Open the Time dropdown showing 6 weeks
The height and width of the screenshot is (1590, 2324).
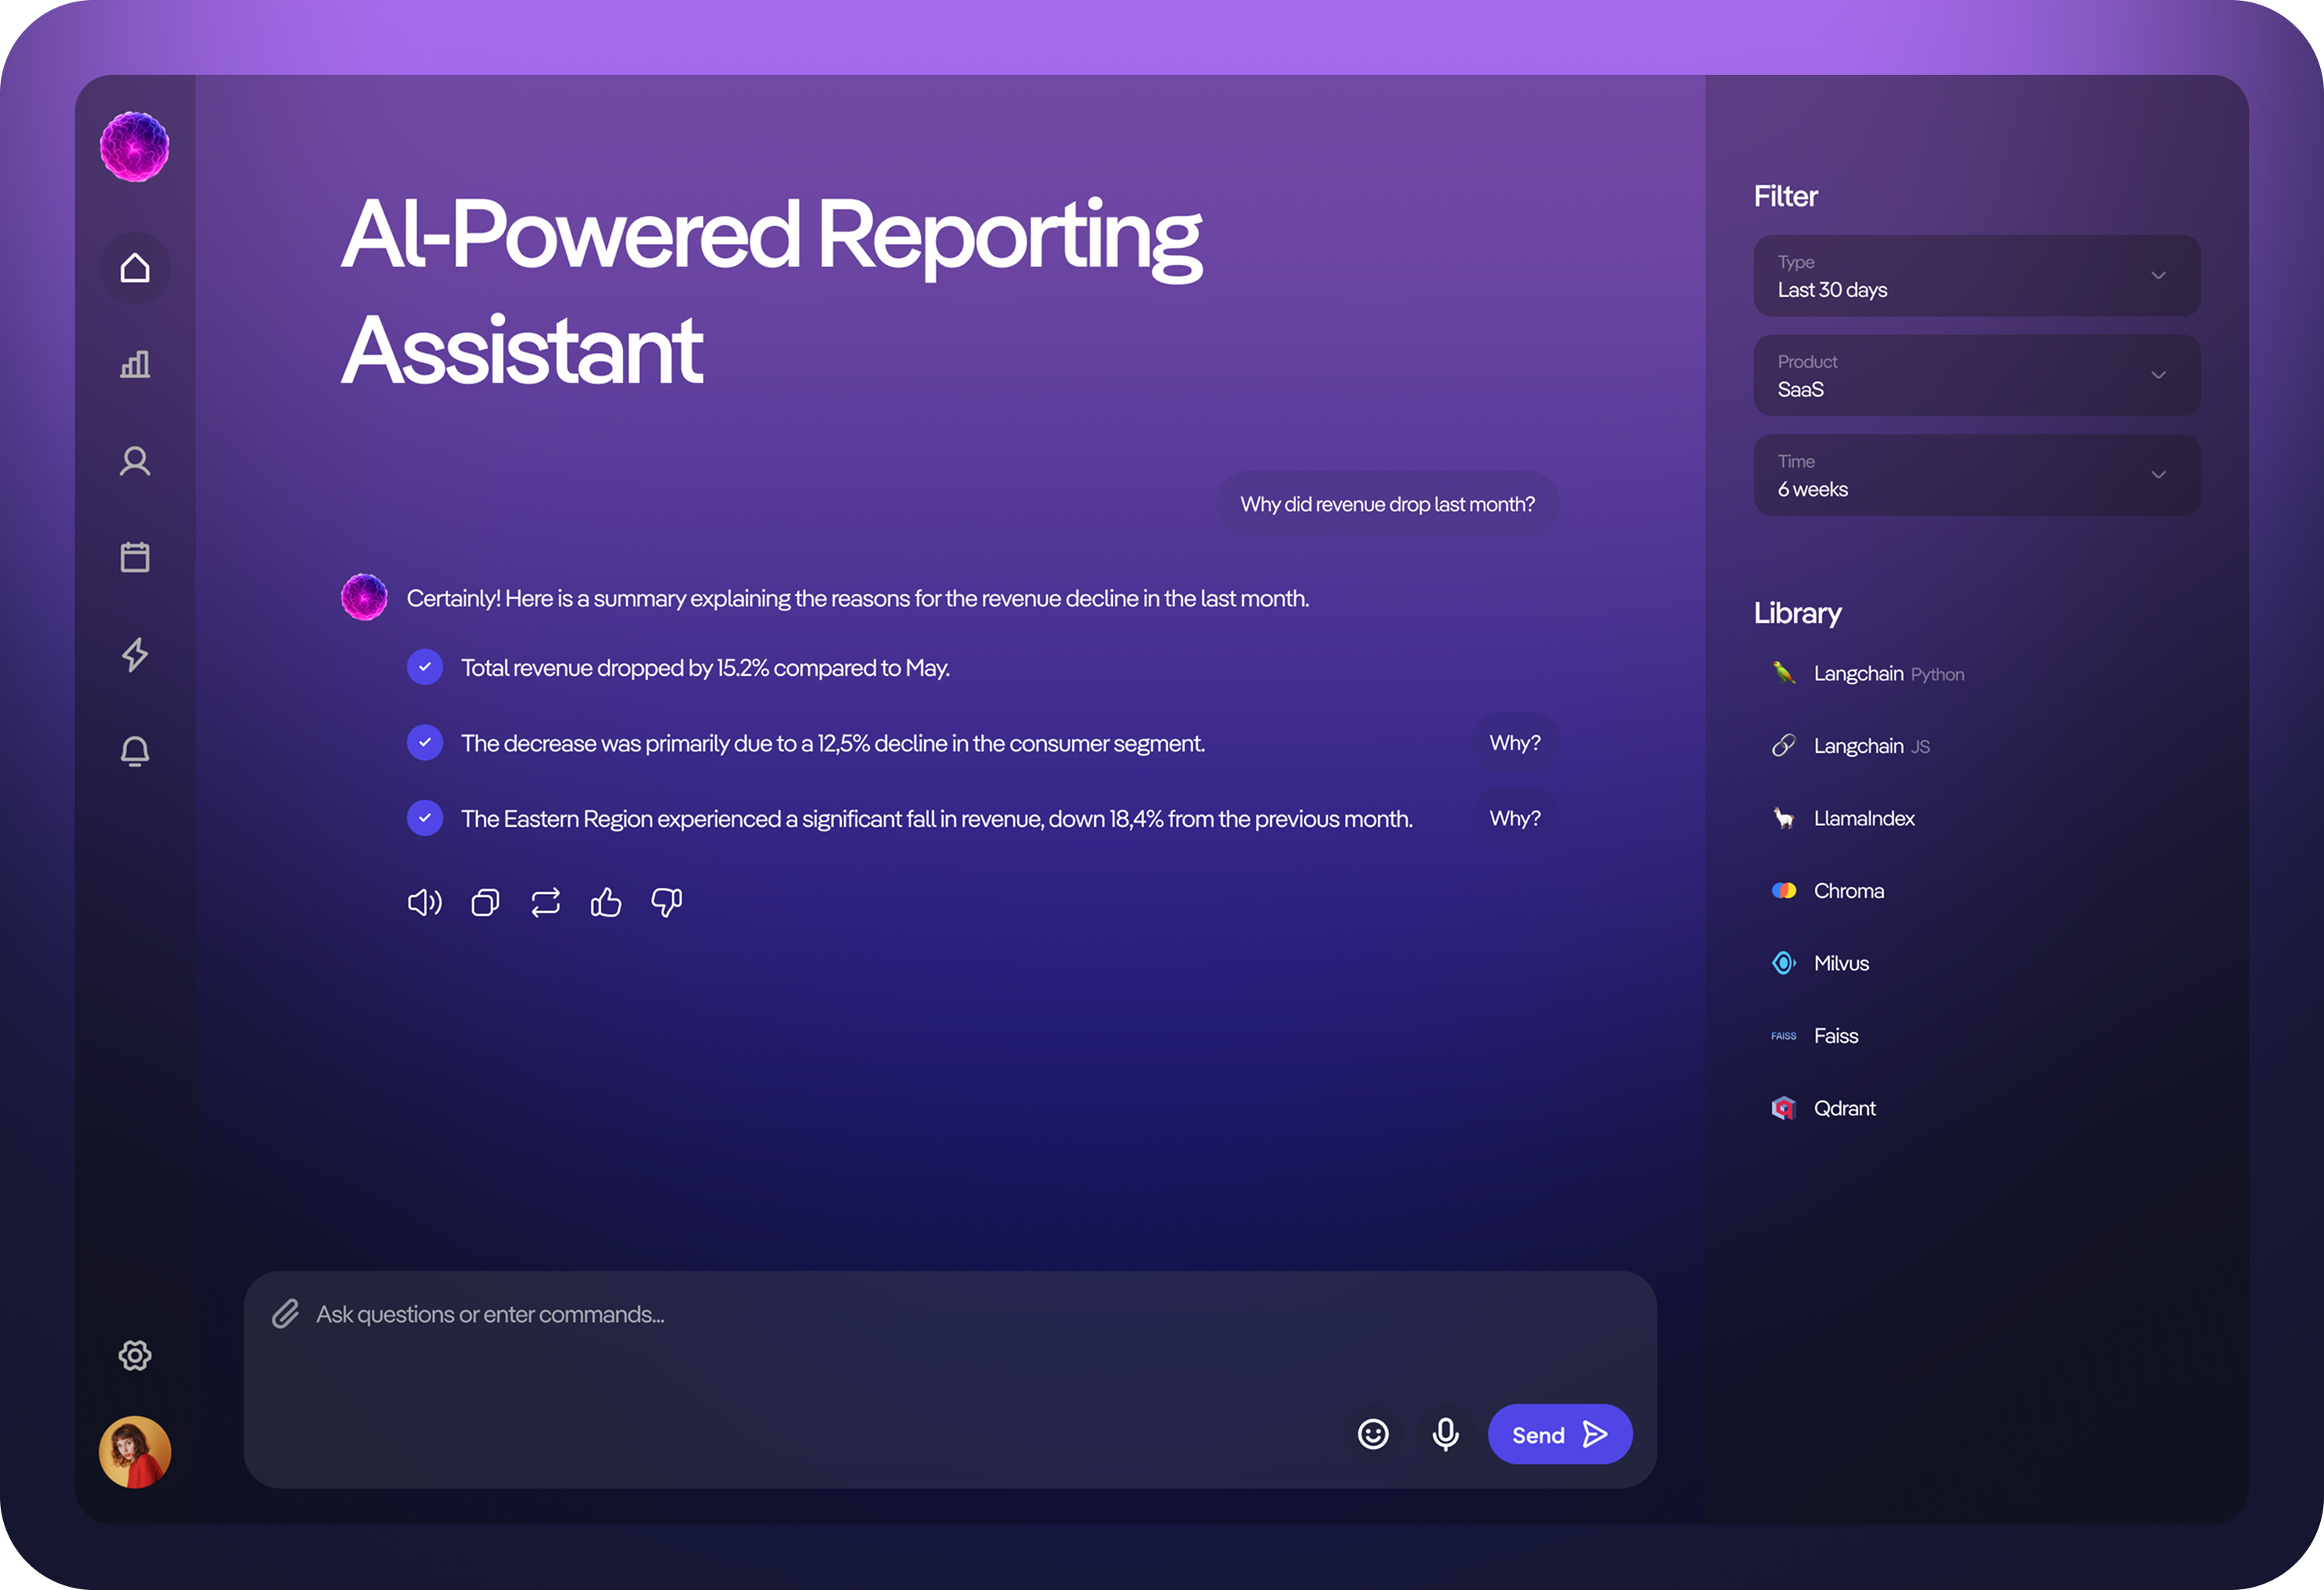(x=1977, y=475)
